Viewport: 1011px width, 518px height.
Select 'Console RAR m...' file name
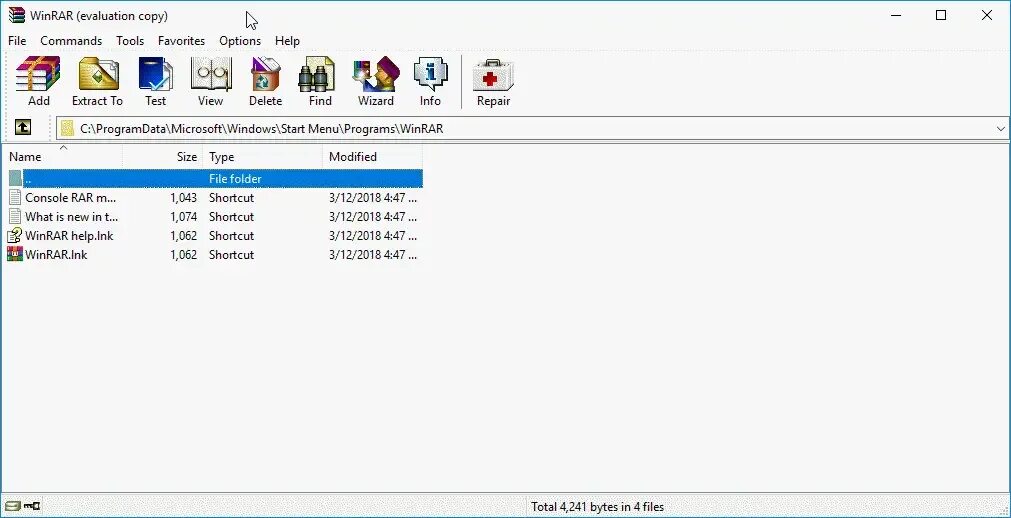click(70, 197)
